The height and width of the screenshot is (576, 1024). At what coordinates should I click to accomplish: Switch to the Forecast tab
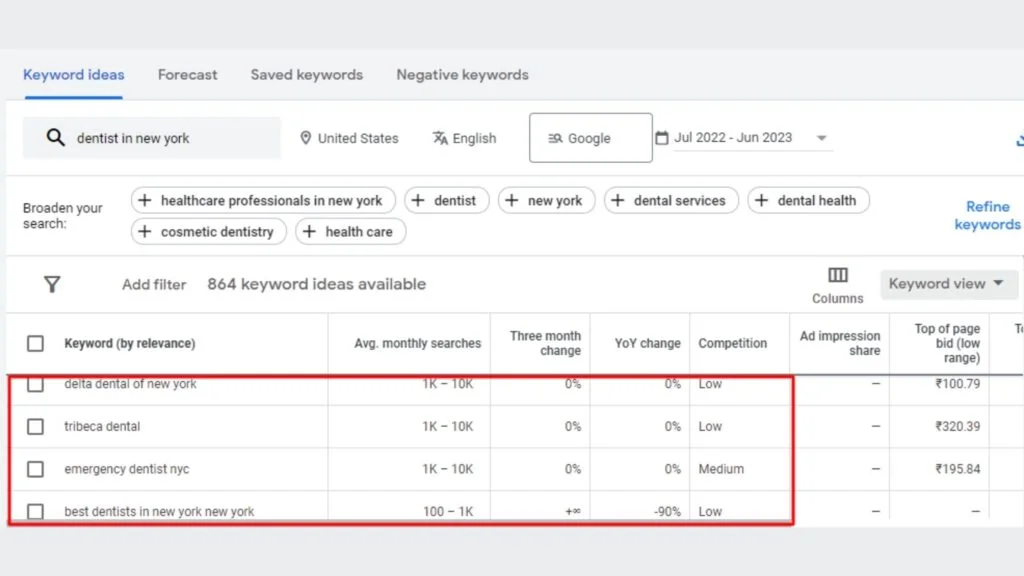coord(187,75)
